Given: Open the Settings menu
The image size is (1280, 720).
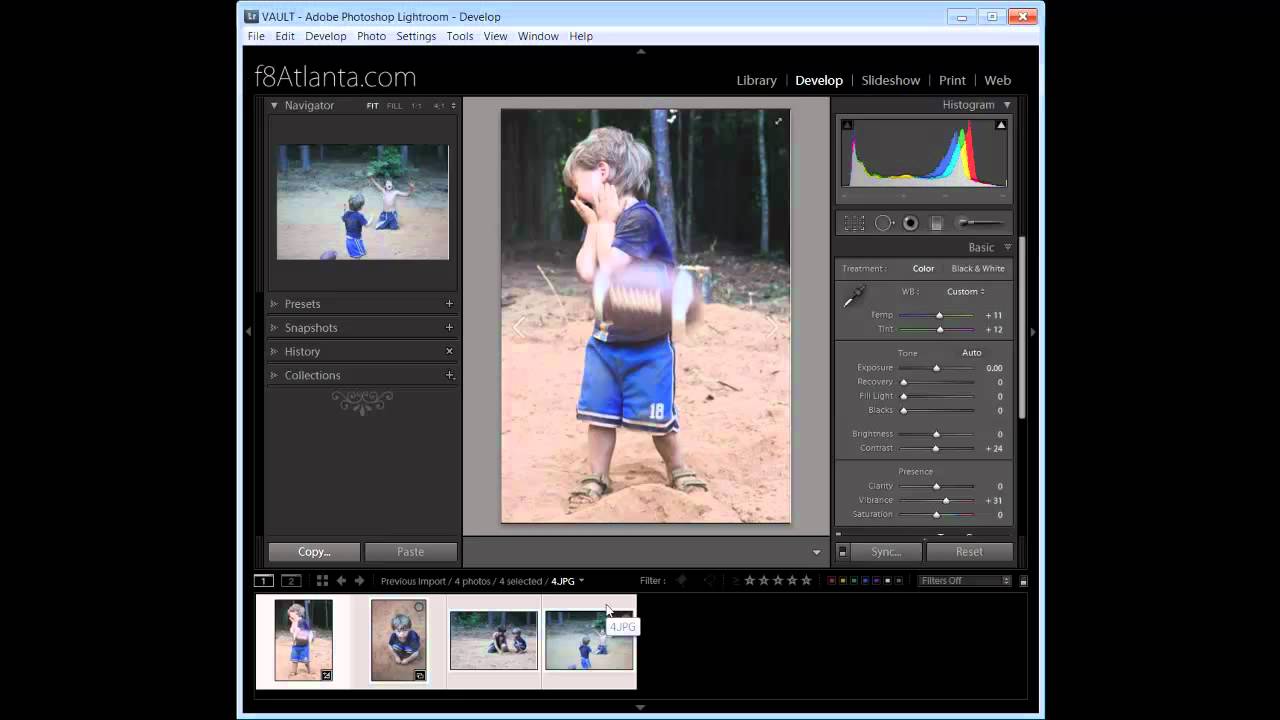Looking at the screenshot, I should tap(416, 36).
